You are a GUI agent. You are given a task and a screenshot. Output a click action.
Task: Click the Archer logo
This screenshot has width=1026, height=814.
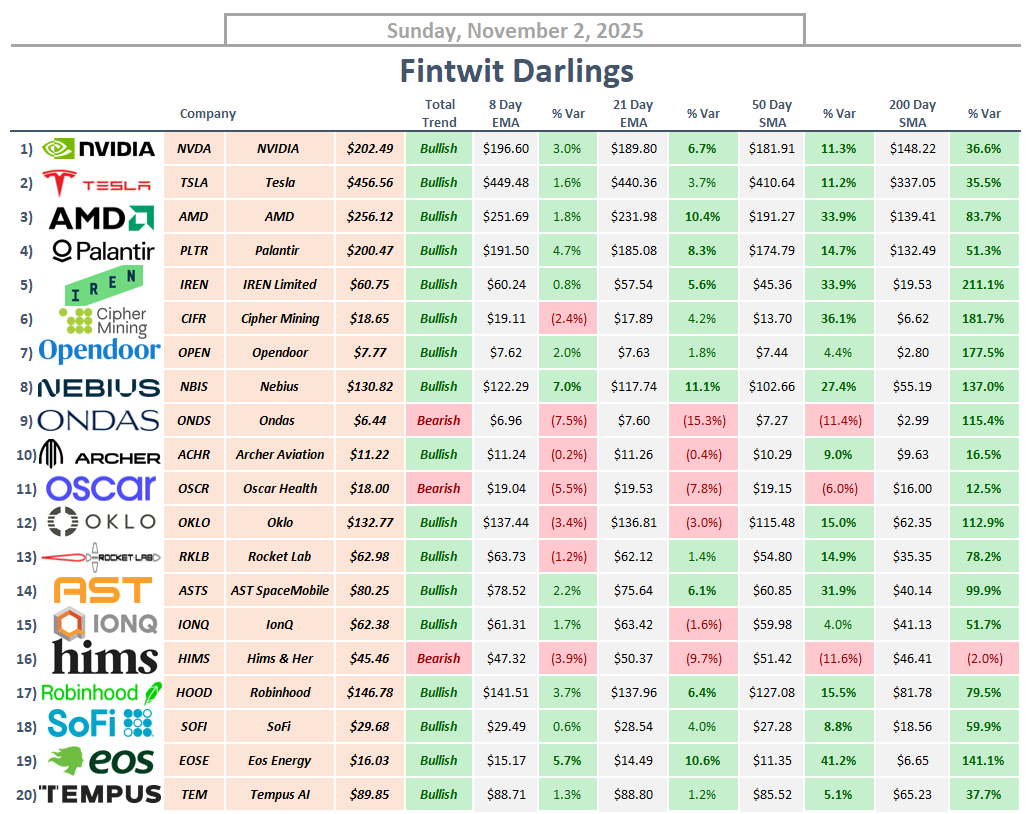pos(100,454)
